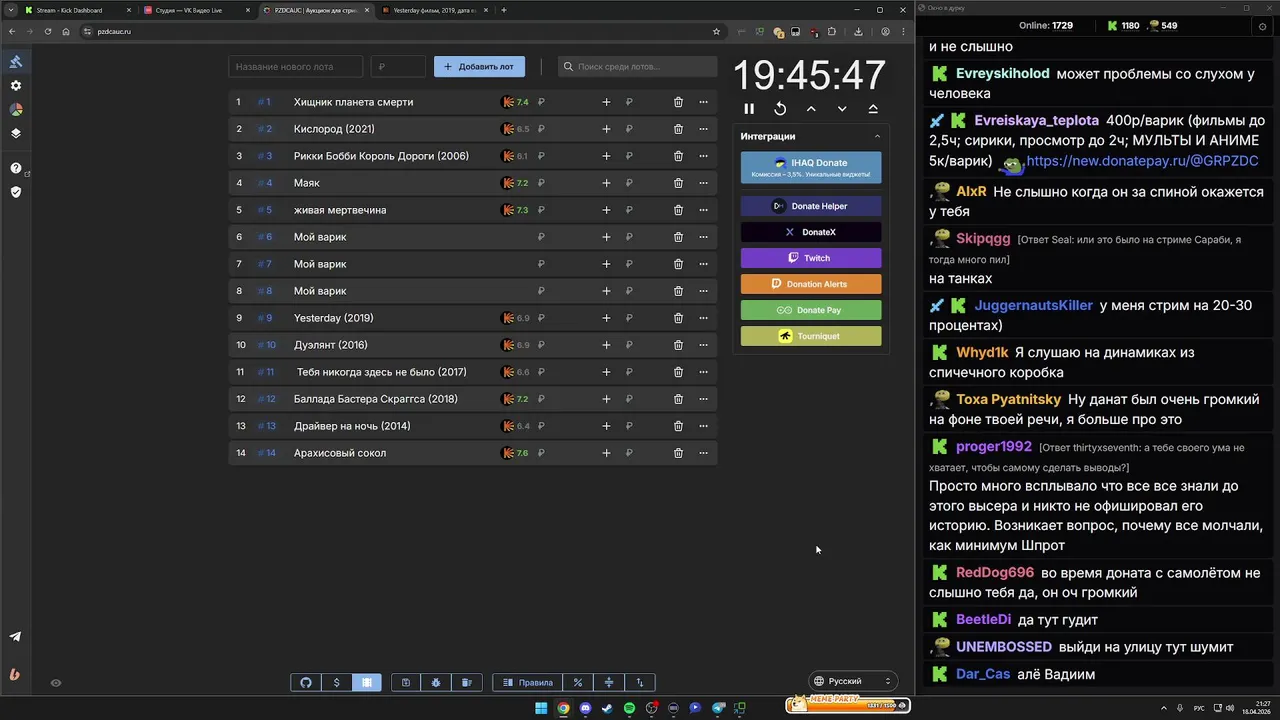Click the dollar sign bottom toolbar button
This screenshot has width=1280, height=720.
(x=337, y=682)
